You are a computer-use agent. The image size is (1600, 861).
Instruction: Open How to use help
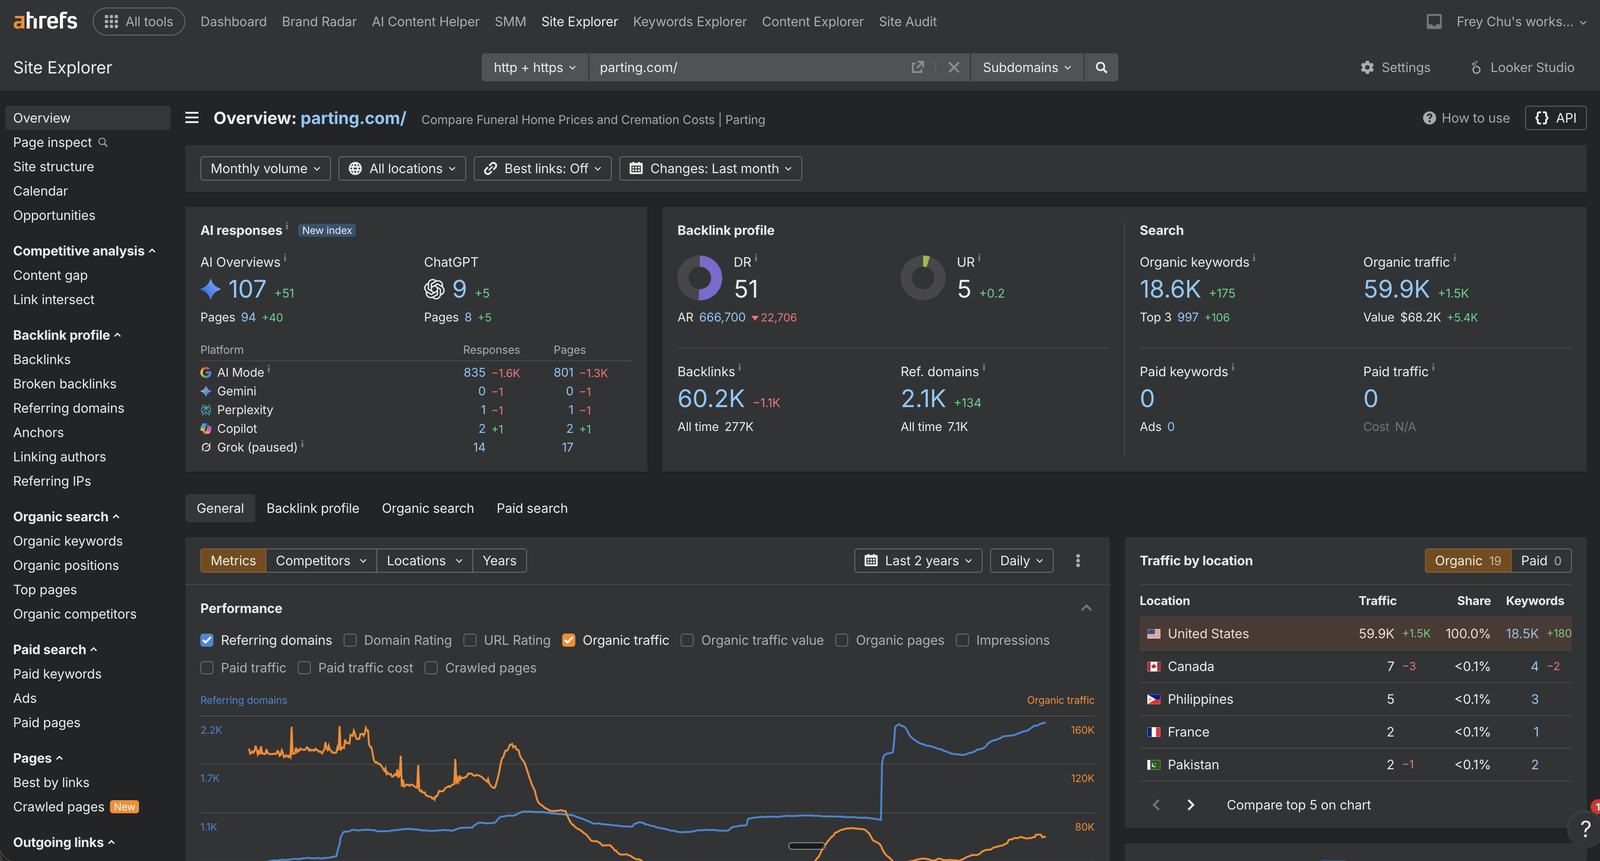[1466, 118]
